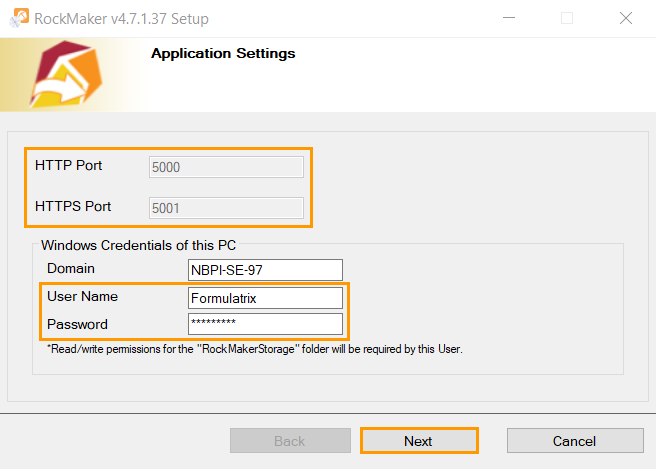Click the "HTTP Port" label
This screenshot has height=469, width=656.
click(68, 165)
